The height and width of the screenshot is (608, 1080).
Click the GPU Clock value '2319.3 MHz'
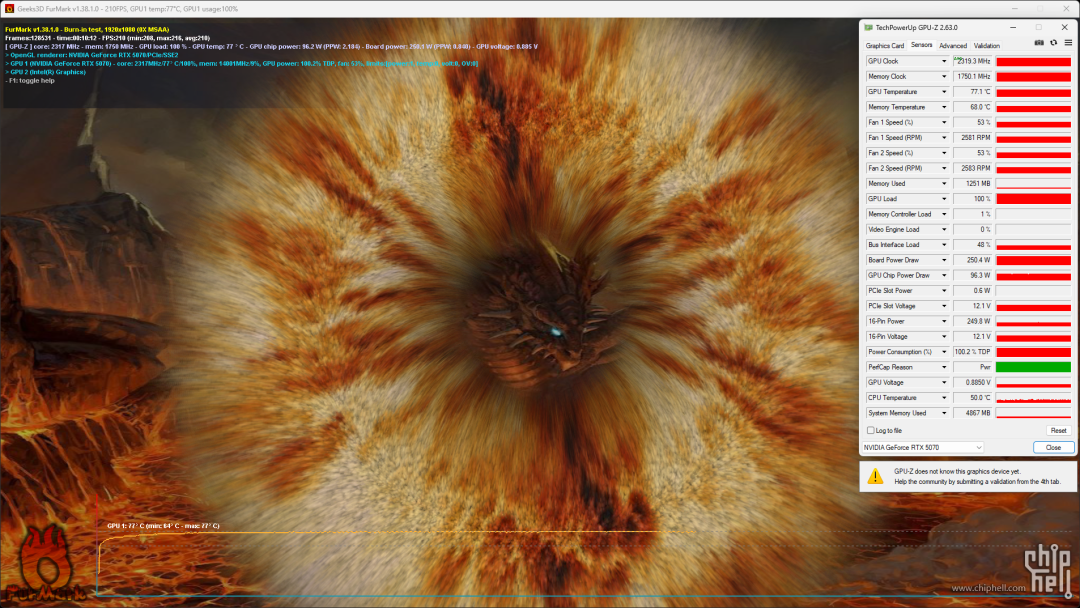pos(973,61)
